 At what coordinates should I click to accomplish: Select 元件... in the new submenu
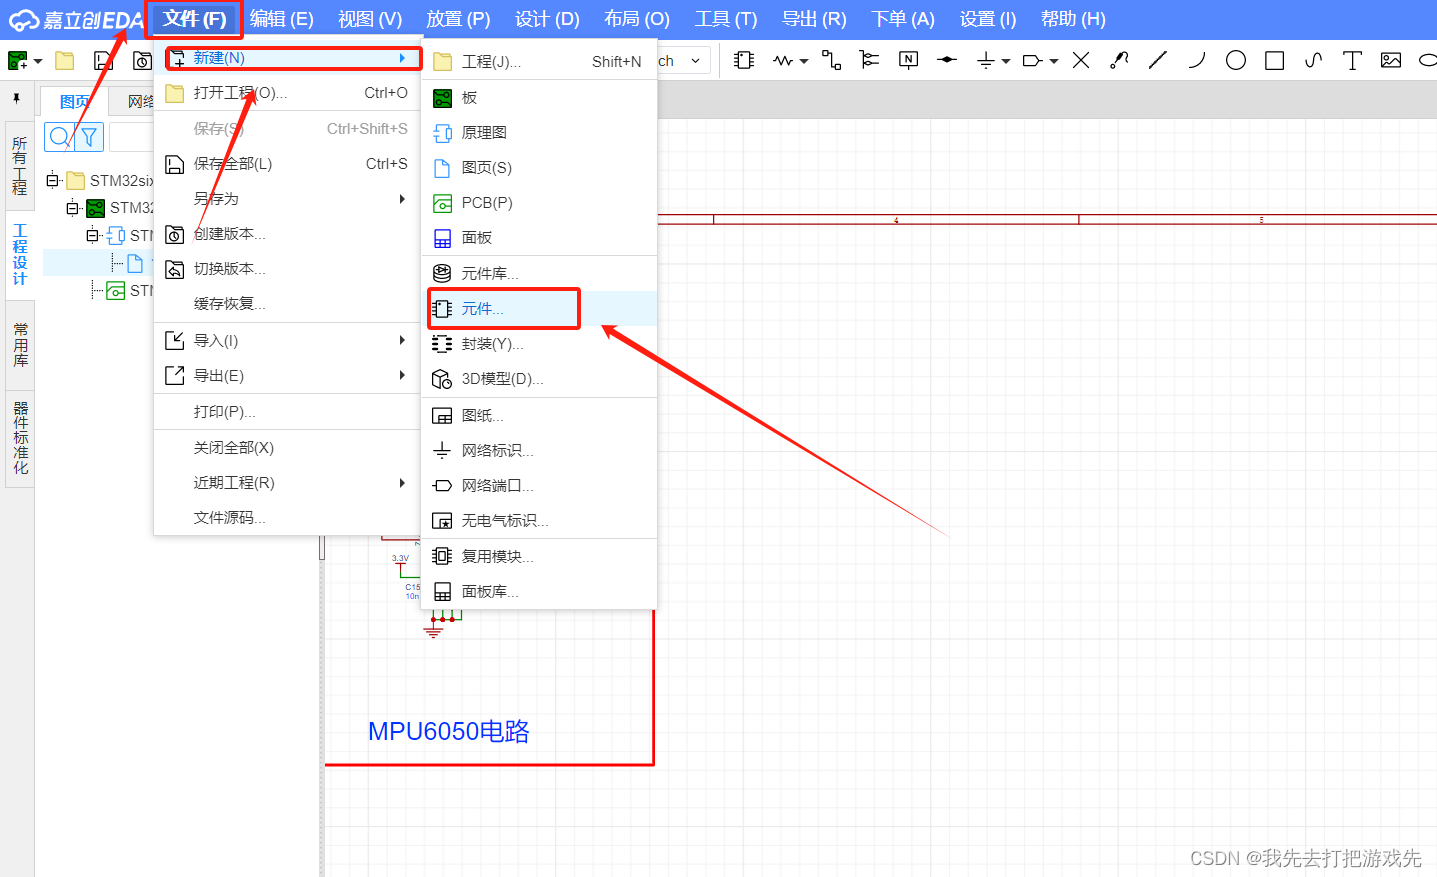539,309
